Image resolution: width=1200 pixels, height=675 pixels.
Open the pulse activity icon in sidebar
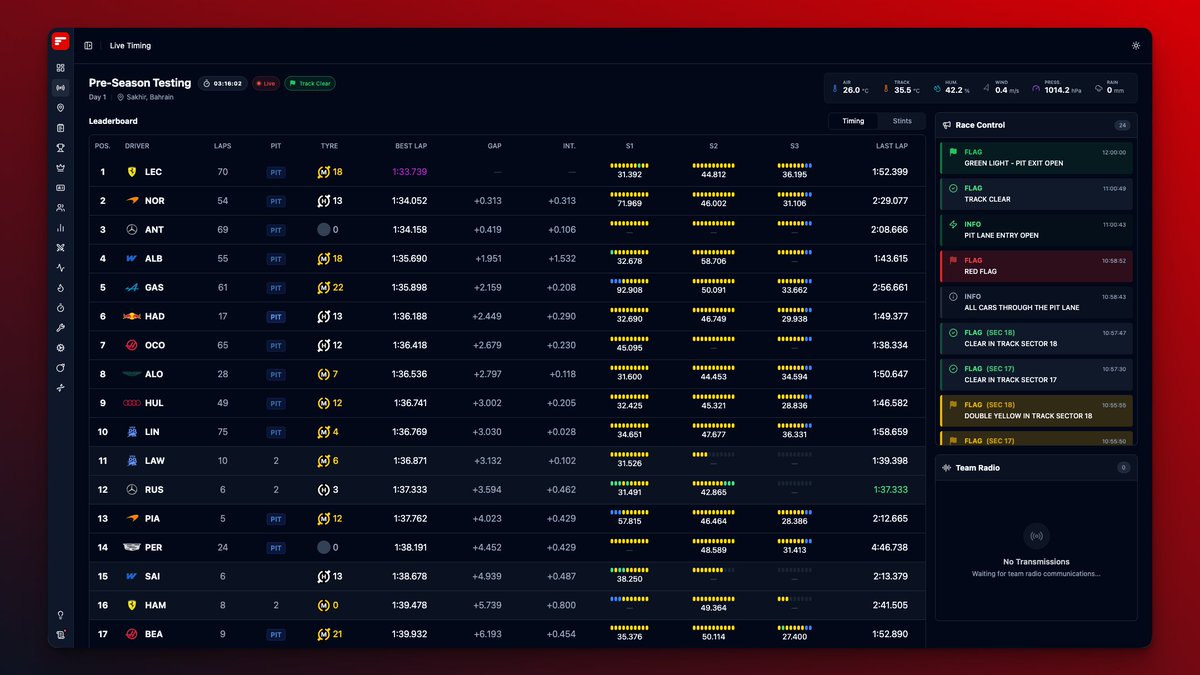pos(61,268)
